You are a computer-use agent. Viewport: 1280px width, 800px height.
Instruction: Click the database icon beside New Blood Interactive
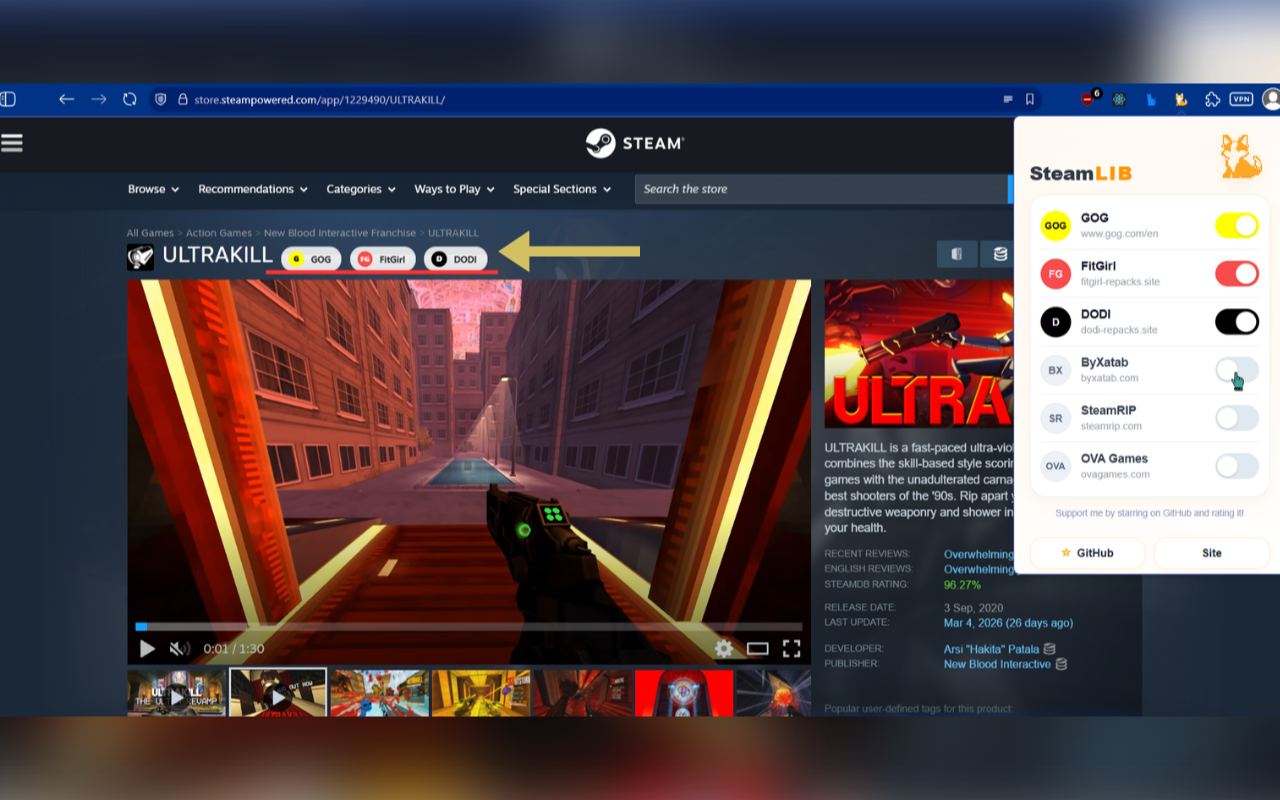coord(1061,664)
